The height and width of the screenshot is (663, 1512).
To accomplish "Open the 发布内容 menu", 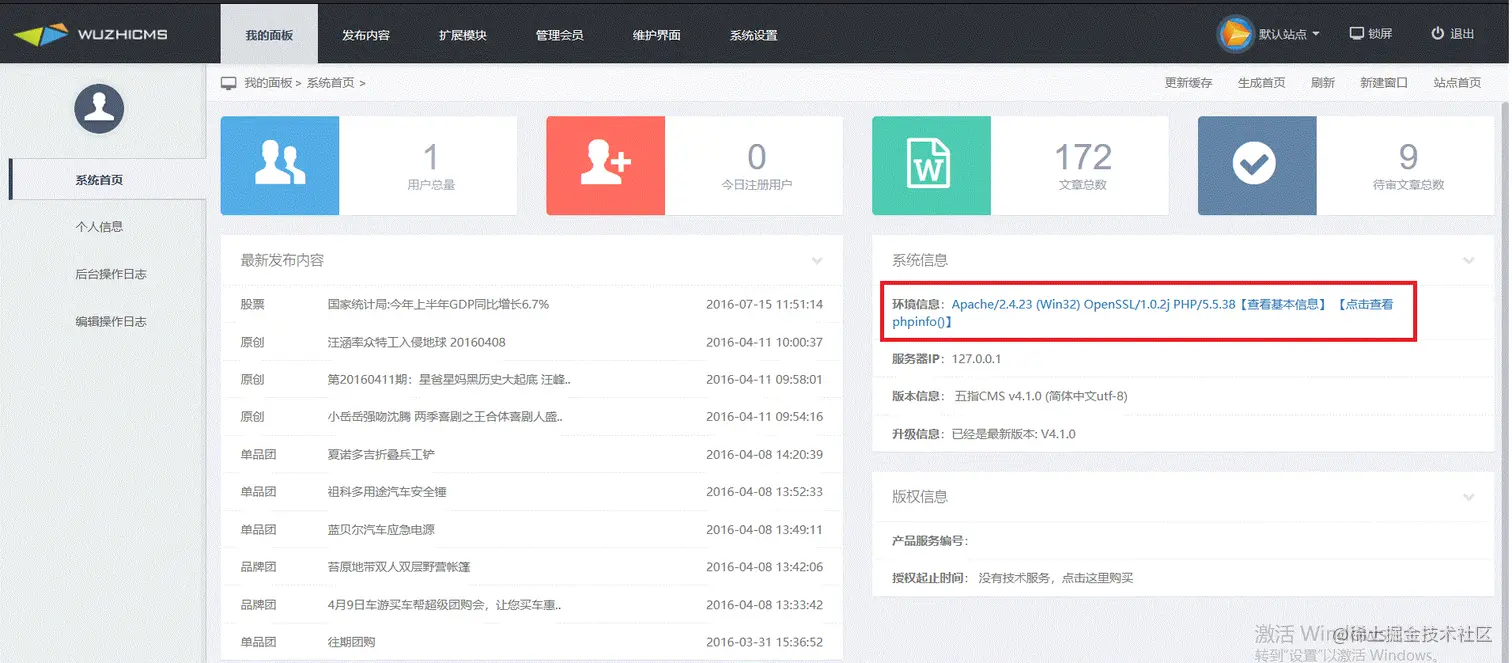I will tap(366, 34).
